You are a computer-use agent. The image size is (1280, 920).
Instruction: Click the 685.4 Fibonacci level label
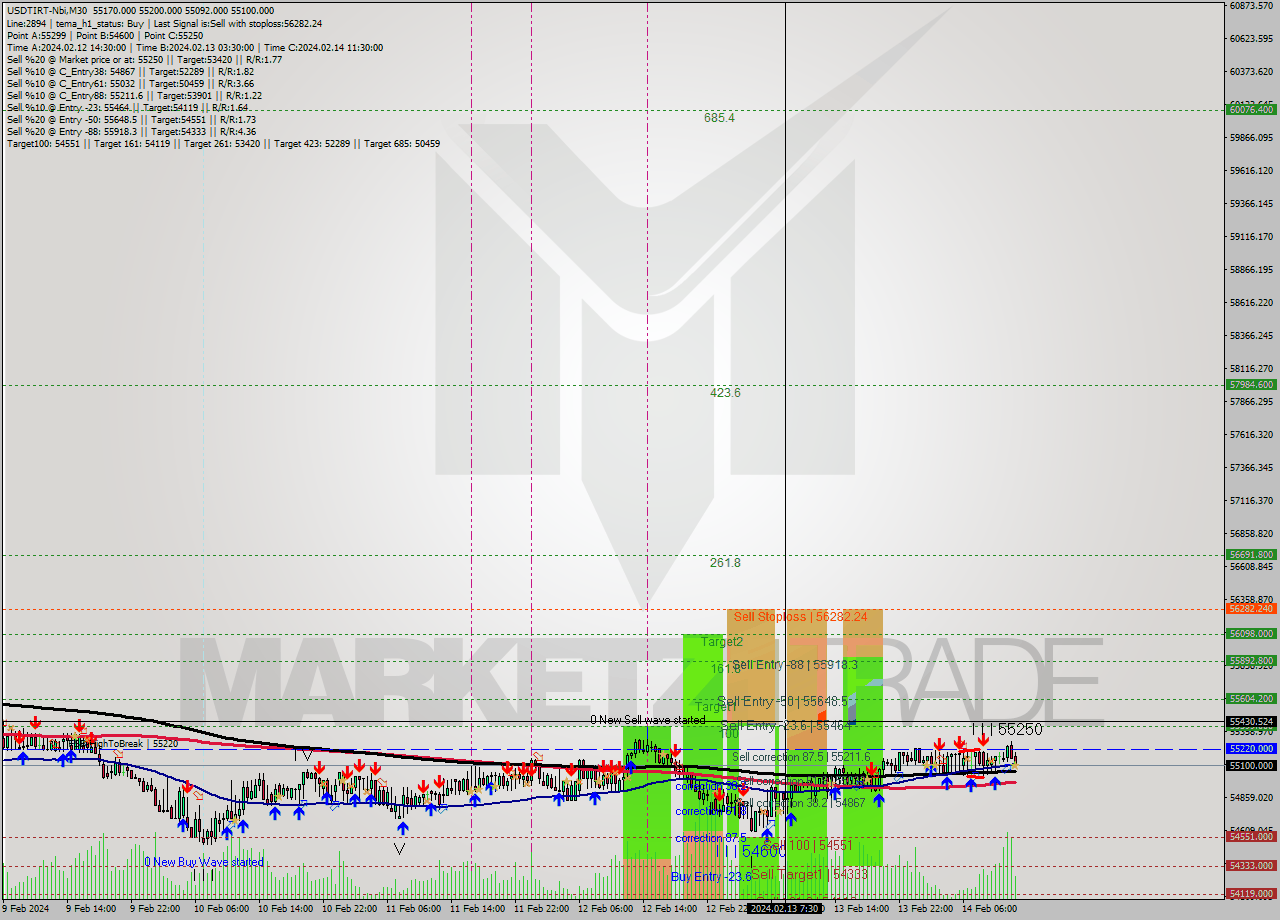point(719,118)
